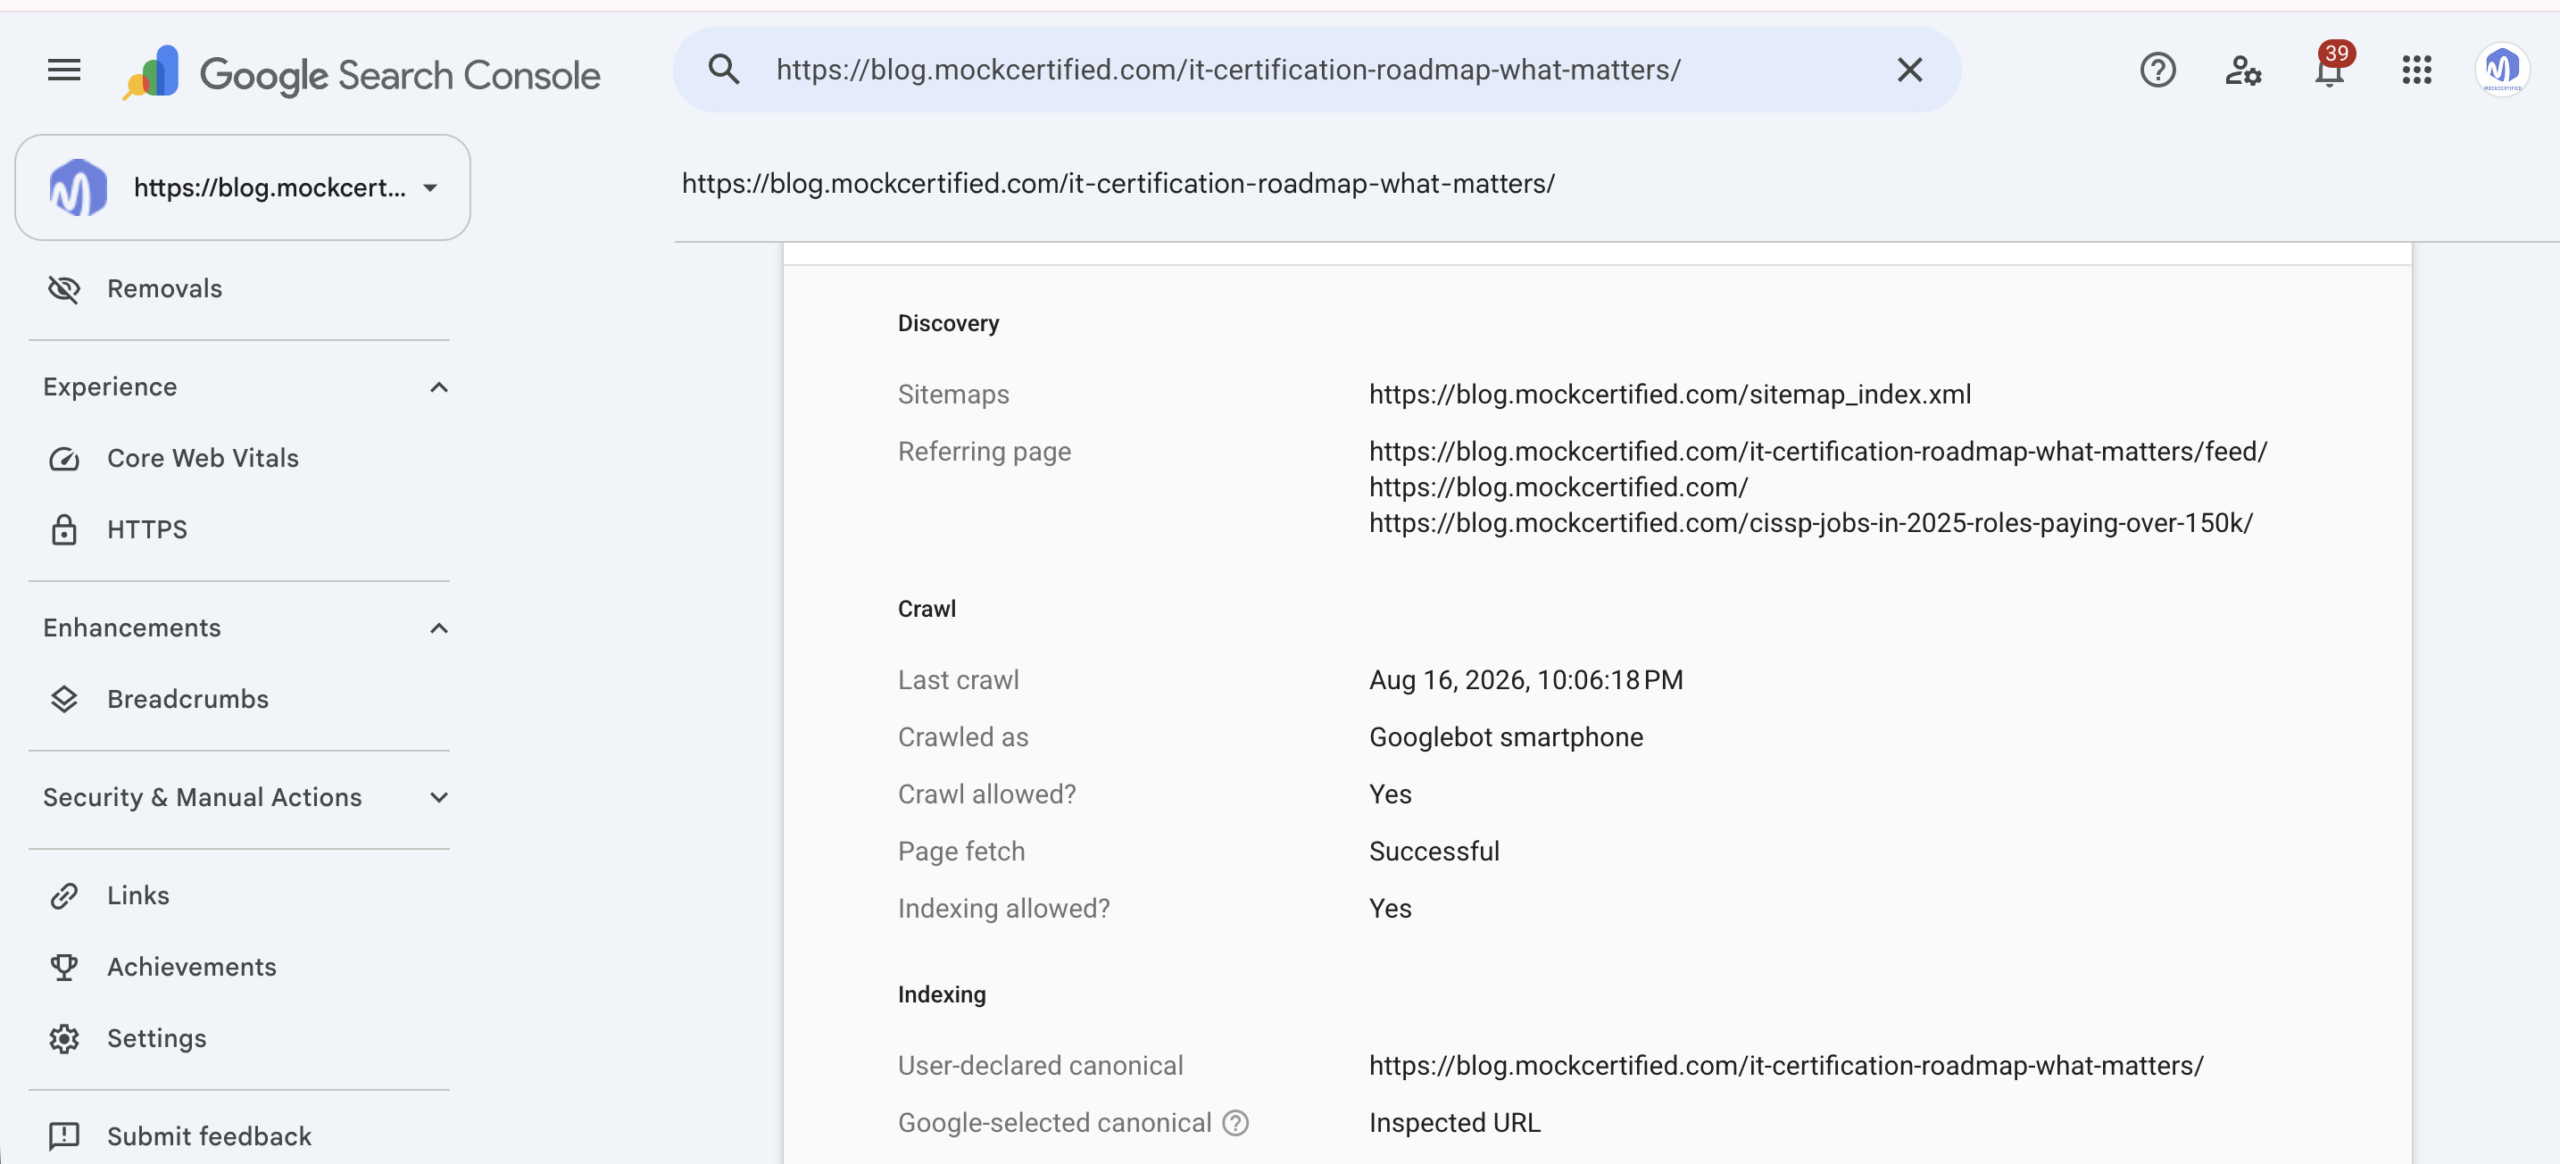Open the Google apps grid
This screenshot has width=2560, height=1164.
coord(2417,70)
